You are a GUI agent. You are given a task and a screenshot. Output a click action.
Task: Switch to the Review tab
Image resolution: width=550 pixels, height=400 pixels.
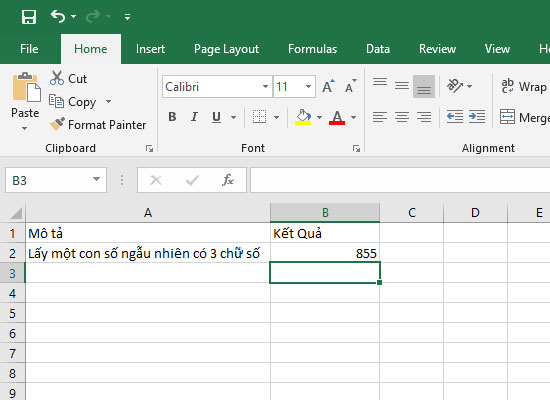[x=437, y=49]
